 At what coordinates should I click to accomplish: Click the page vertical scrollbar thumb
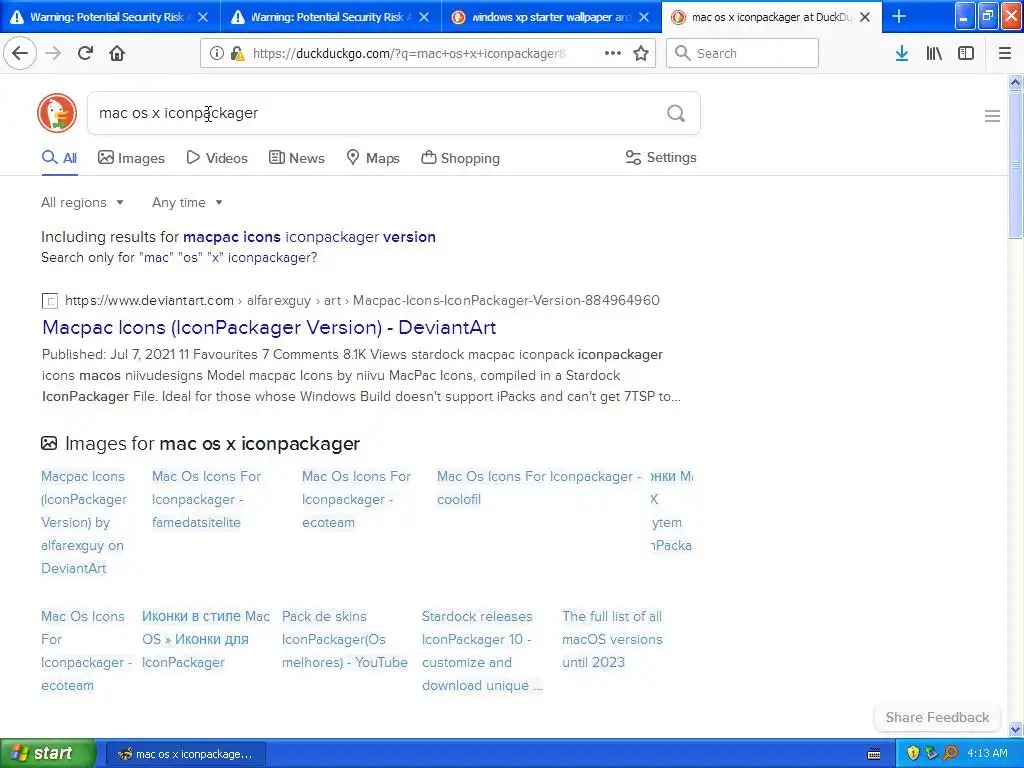pos(1016,165)
